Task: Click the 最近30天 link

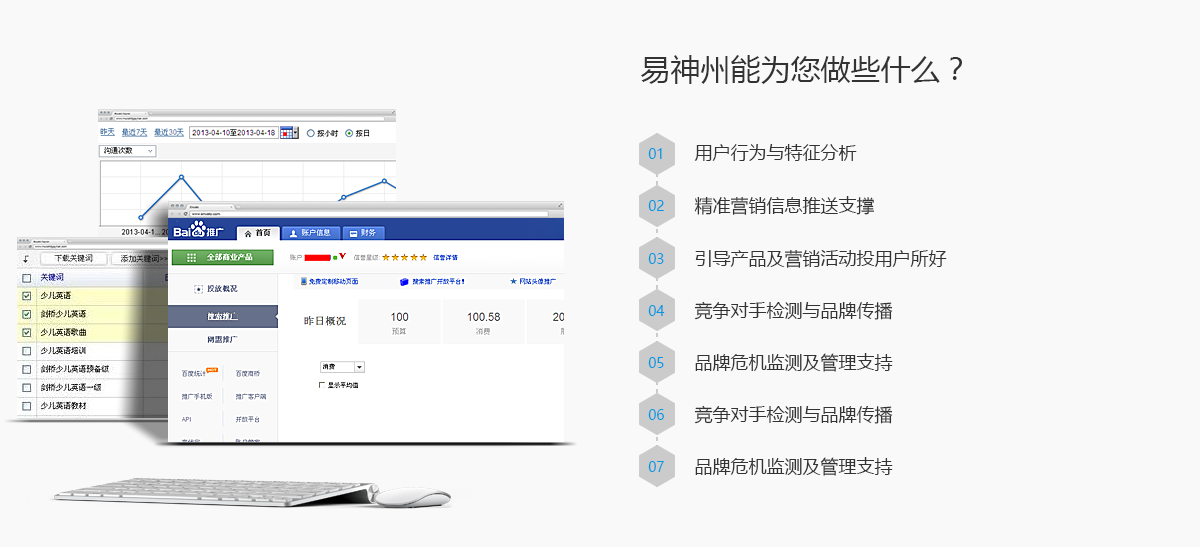Action: pyautogui.click(x=168, y=132)
